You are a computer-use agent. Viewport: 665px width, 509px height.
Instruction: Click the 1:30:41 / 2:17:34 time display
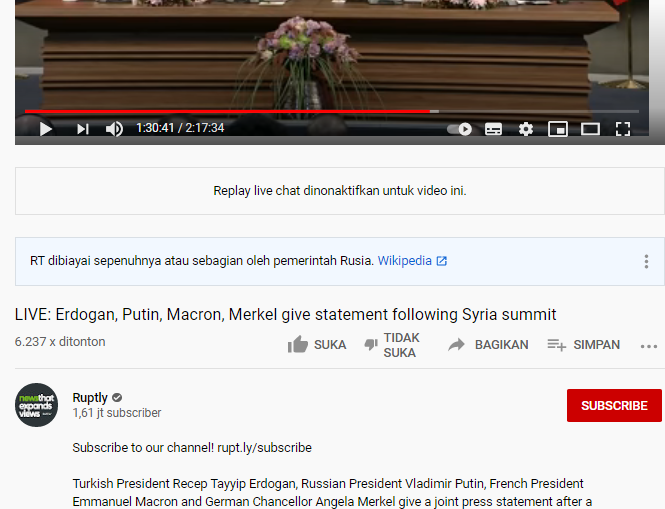[x=180, y=128]
